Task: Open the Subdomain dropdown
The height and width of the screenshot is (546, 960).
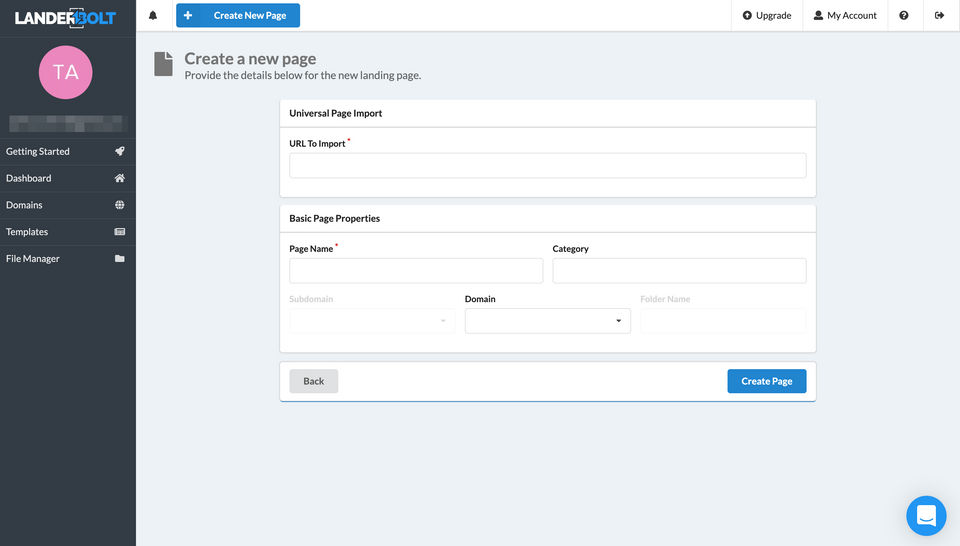Action: click(372, 321)
